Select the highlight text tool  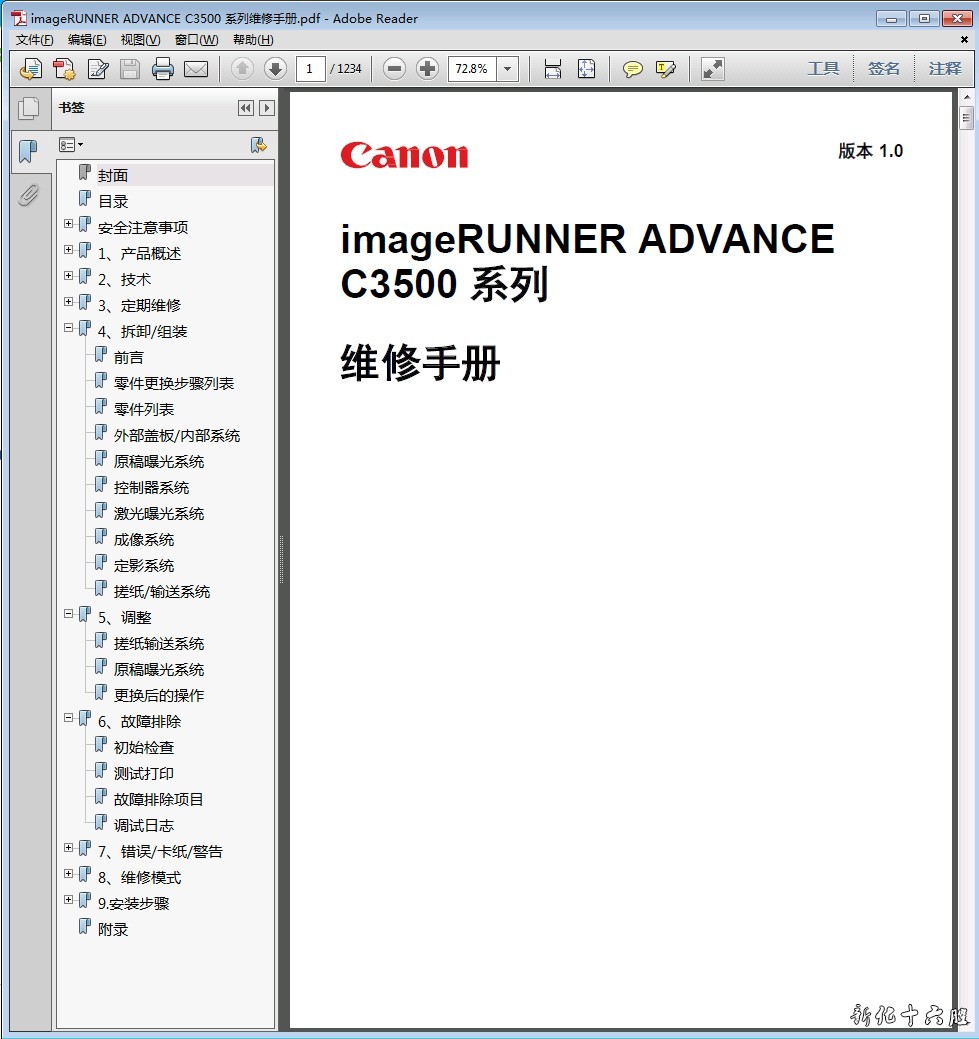[x=665, y=69]
